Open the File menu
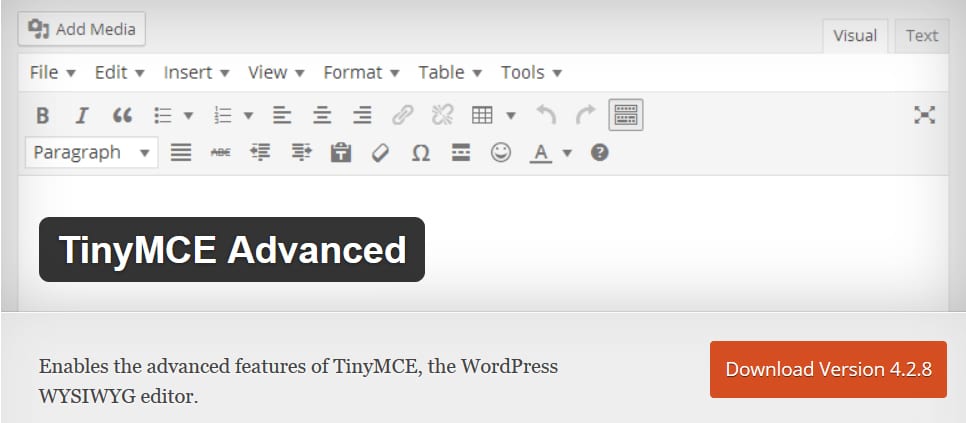The height and width of the screenshot is (423, 966). [x=52, y=72]
